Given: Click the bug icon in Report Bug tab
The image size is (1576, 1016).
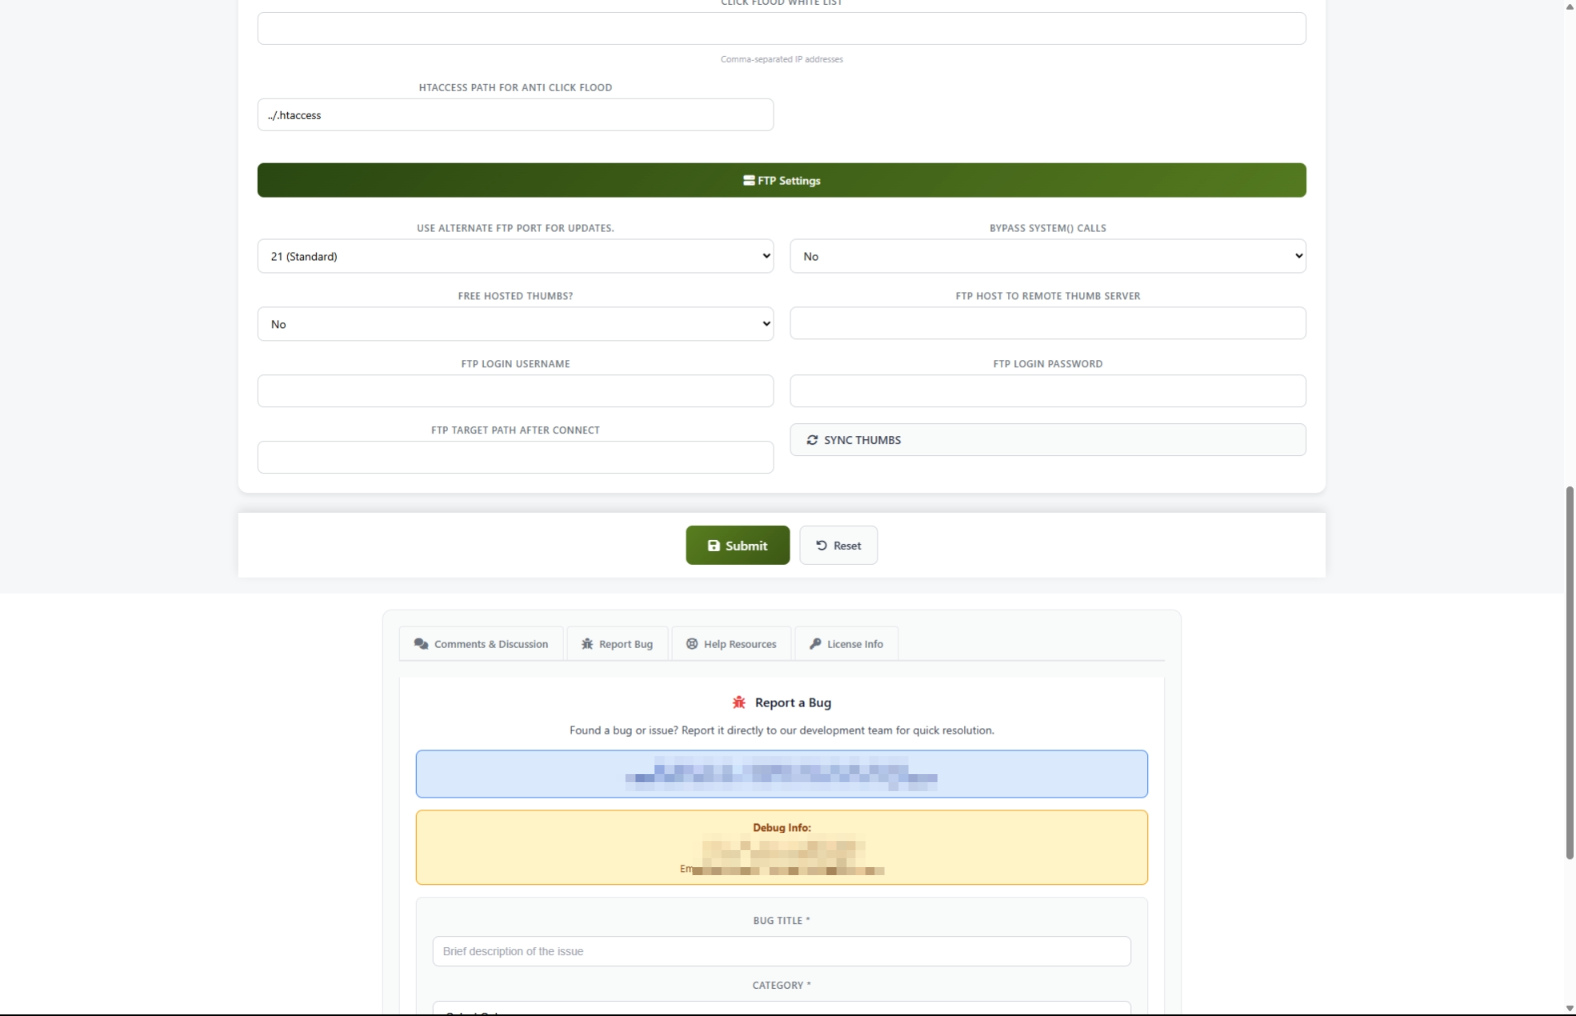Looking at the screenshot, I should 587,644.
